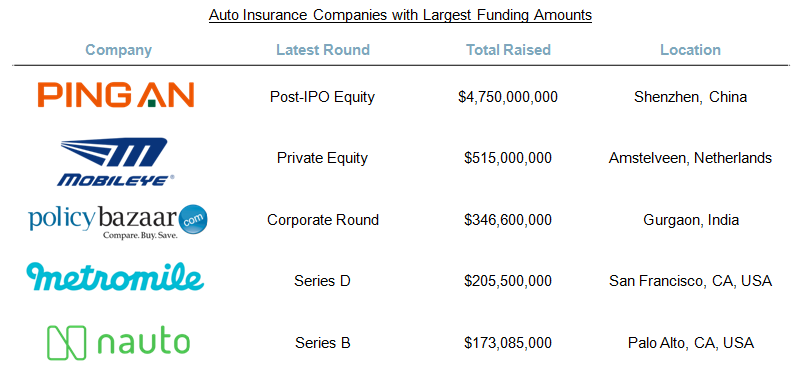Select the Company column header
805x374 pixels.
[119, 50]
